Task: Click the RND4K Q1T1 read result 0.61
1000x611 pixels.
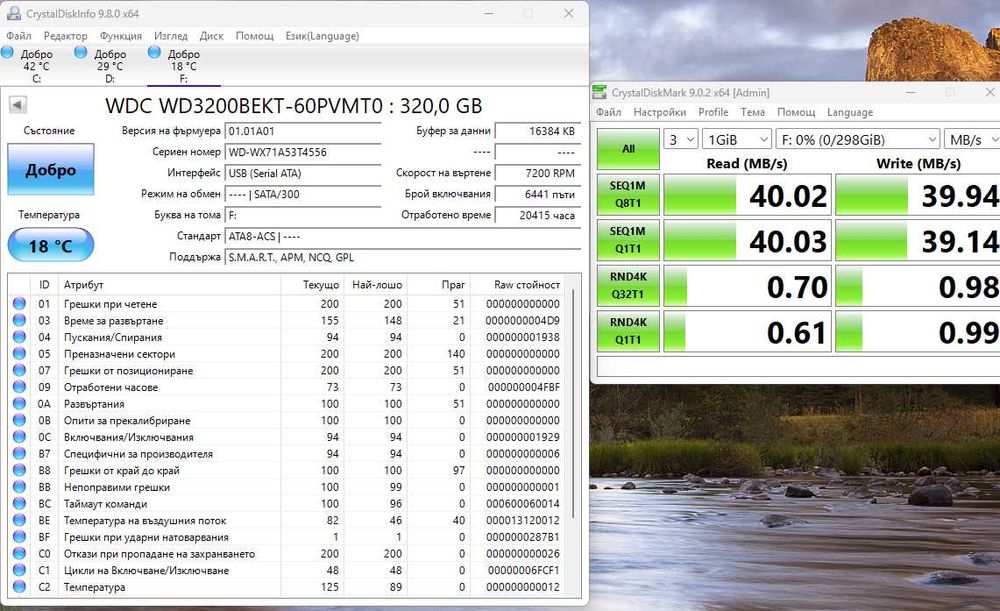Action: pos(747,331)
